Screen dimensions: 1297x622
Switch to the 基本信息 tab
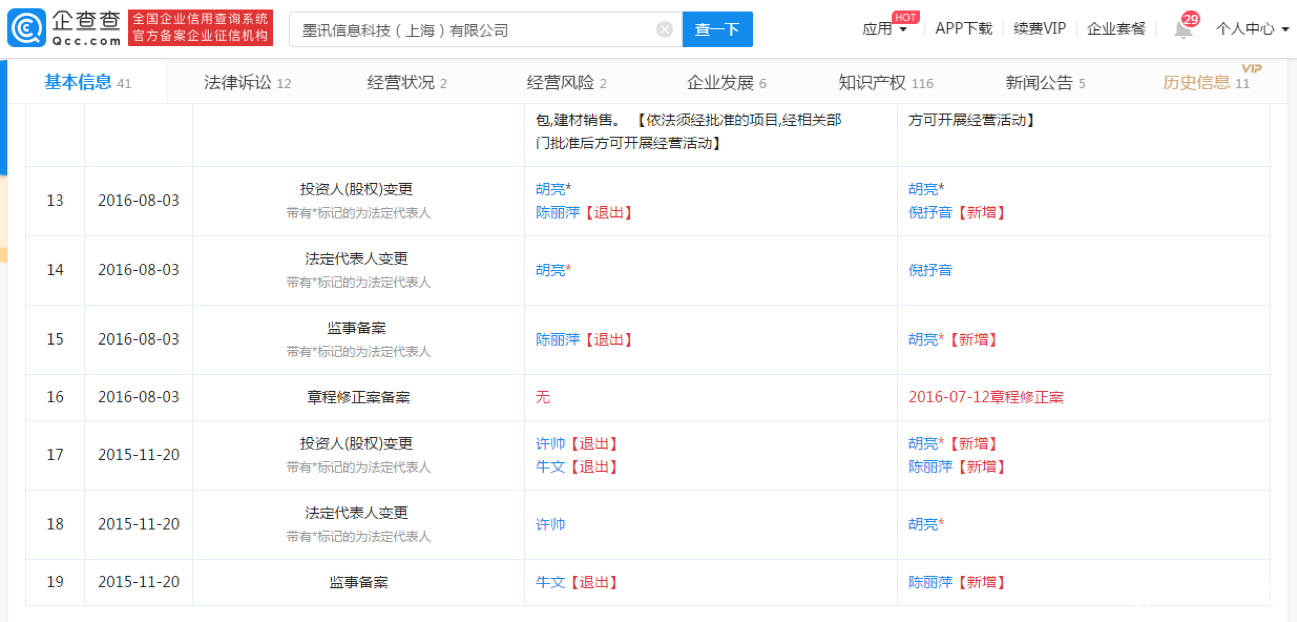click(88, 82)
